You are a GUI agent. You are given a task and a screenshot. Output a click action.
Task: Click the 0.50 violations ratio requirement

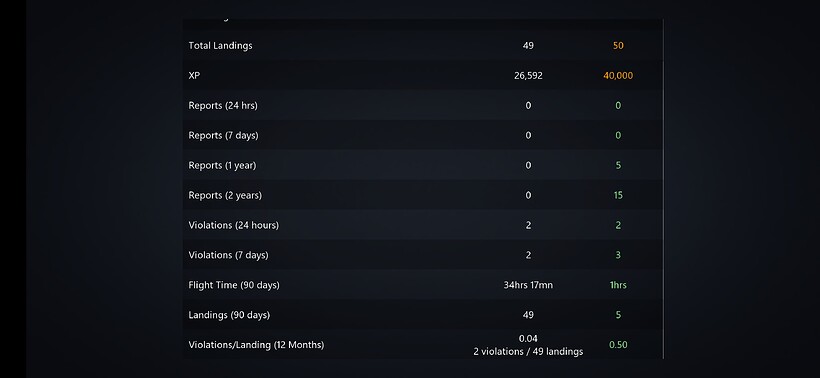618,345
